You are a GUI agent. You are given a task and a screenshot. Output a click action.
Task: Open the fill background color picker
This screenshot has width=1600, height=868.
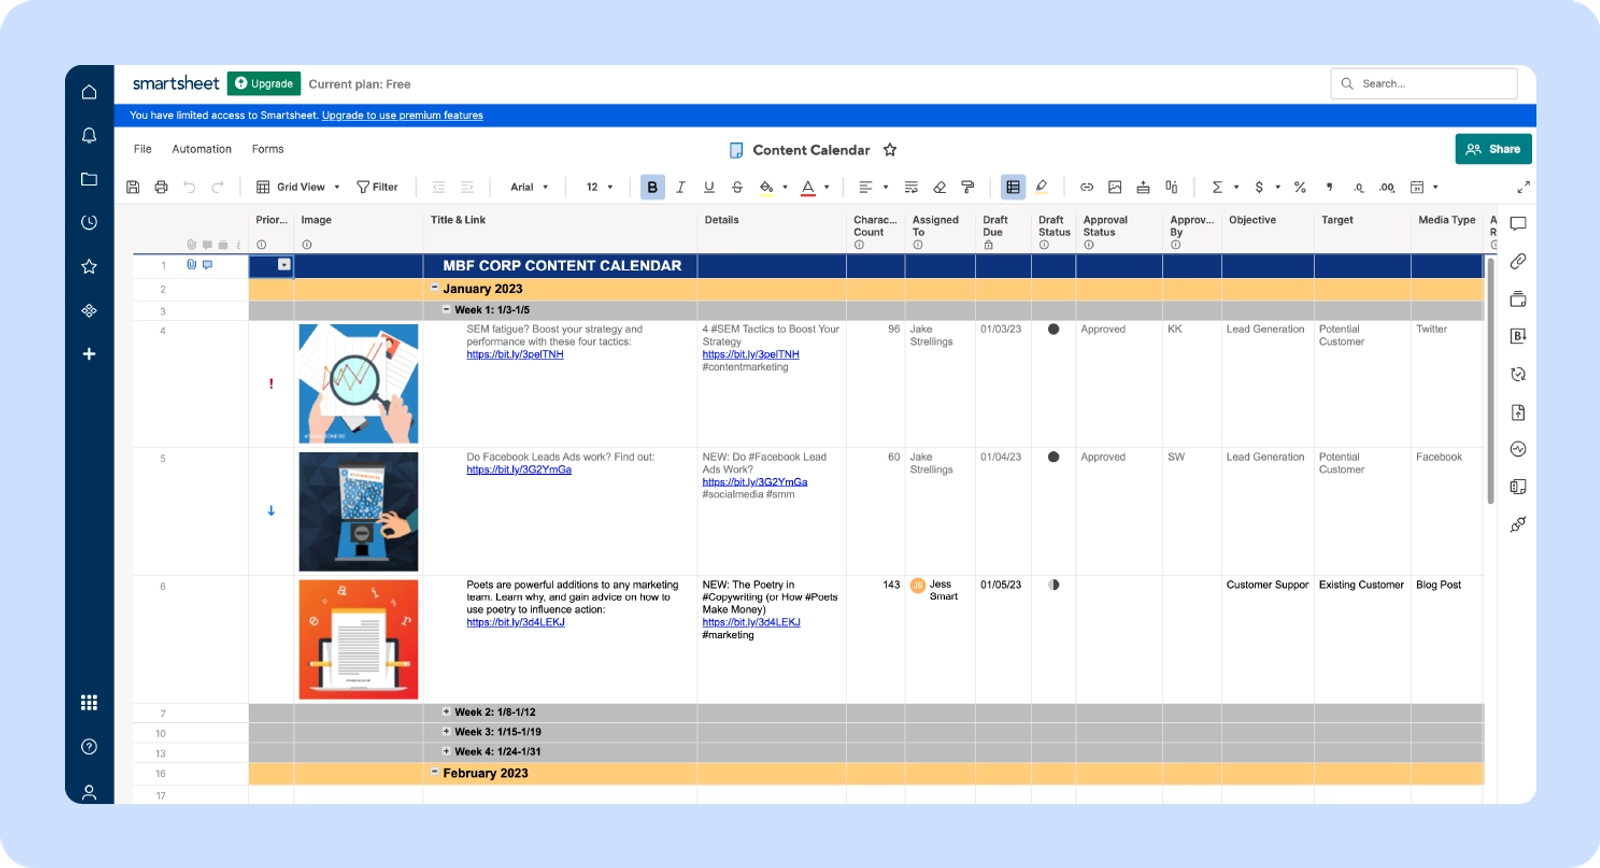tap(771, 187)
